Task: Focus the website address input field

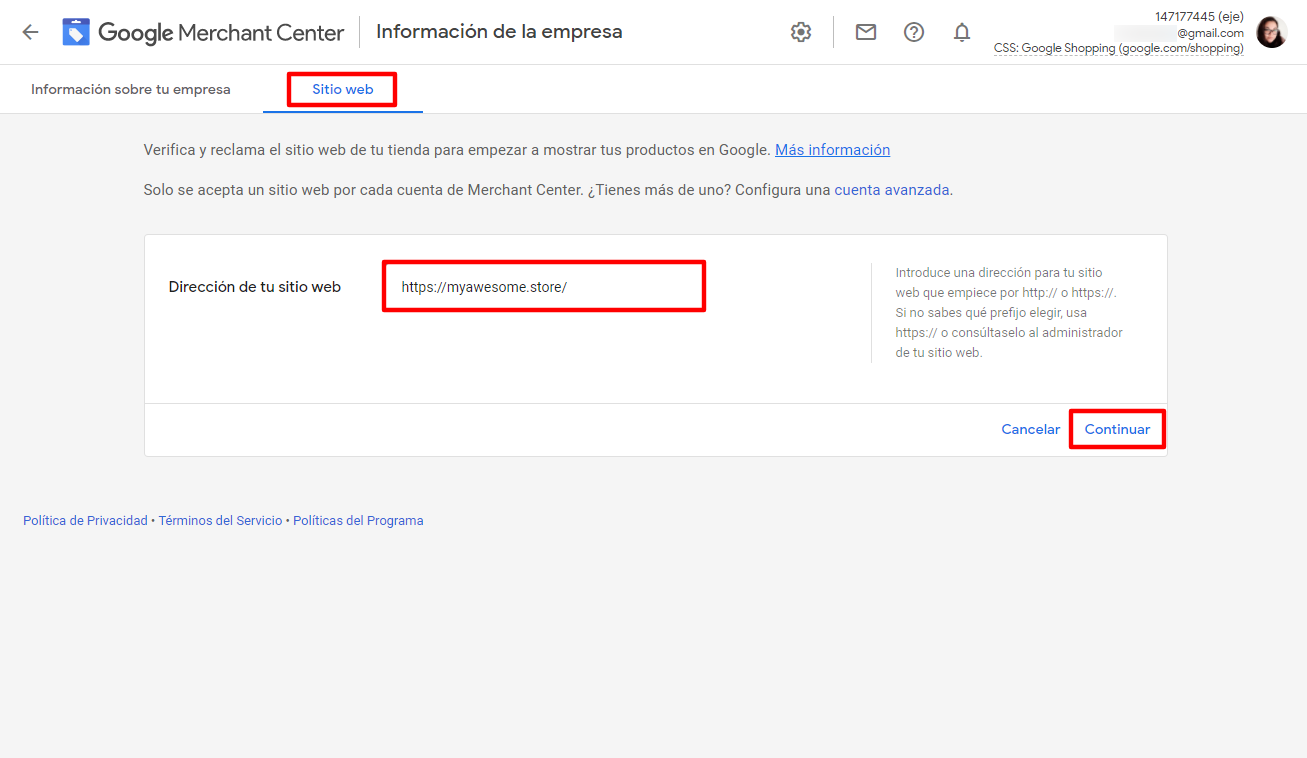Action: coord(544,286)
